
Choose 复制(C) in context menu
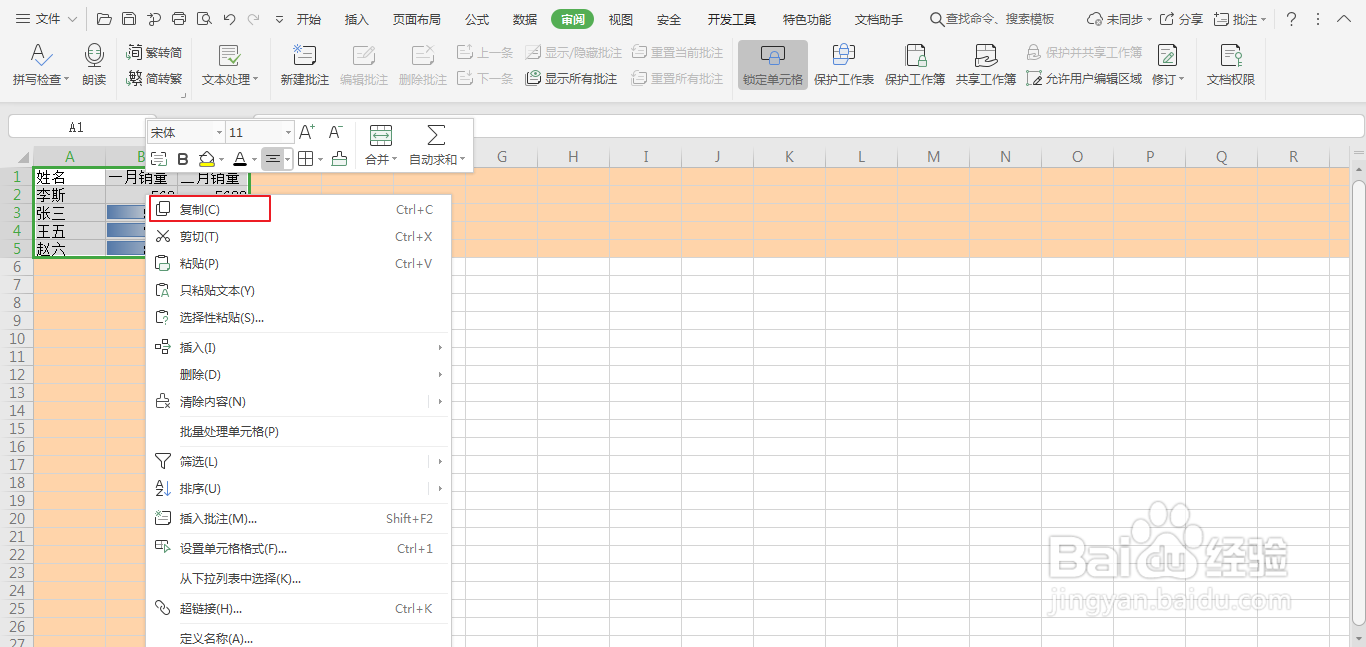tap(298, 210)
